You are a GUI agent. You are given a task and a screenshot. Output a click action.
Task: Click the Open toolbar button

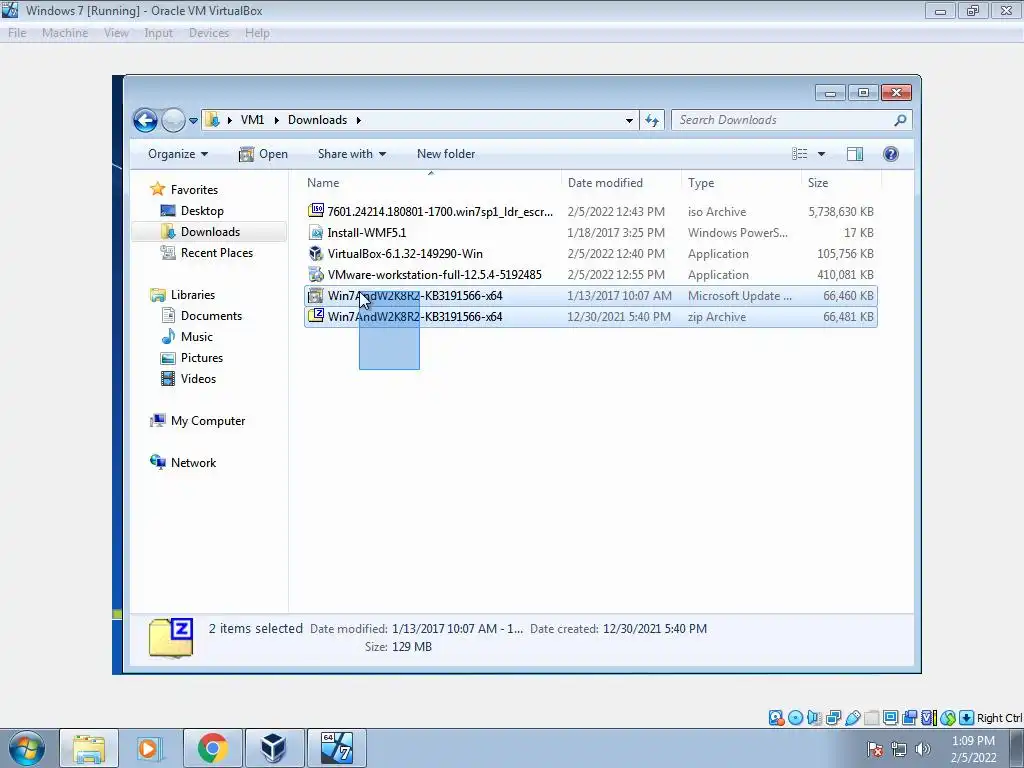coord(263,154)
